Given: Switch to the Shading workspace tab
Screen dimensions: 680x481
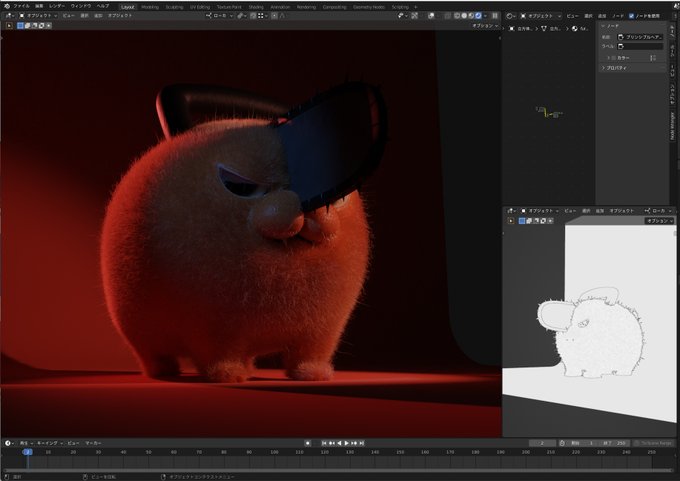Looking at the screenshot, I should [256, 7].
